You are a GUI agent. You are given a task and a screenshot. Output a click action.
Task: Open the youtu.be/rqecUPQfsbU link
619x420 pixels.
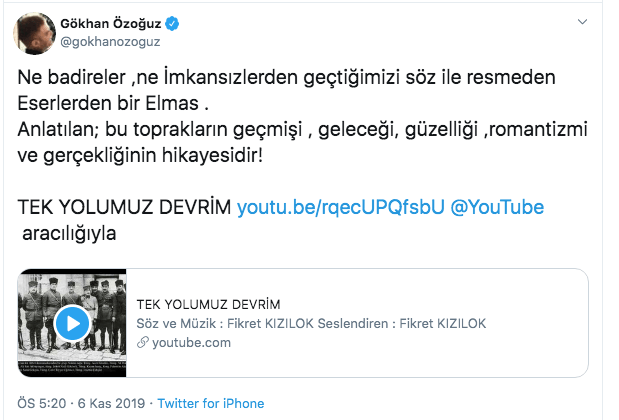324,207
